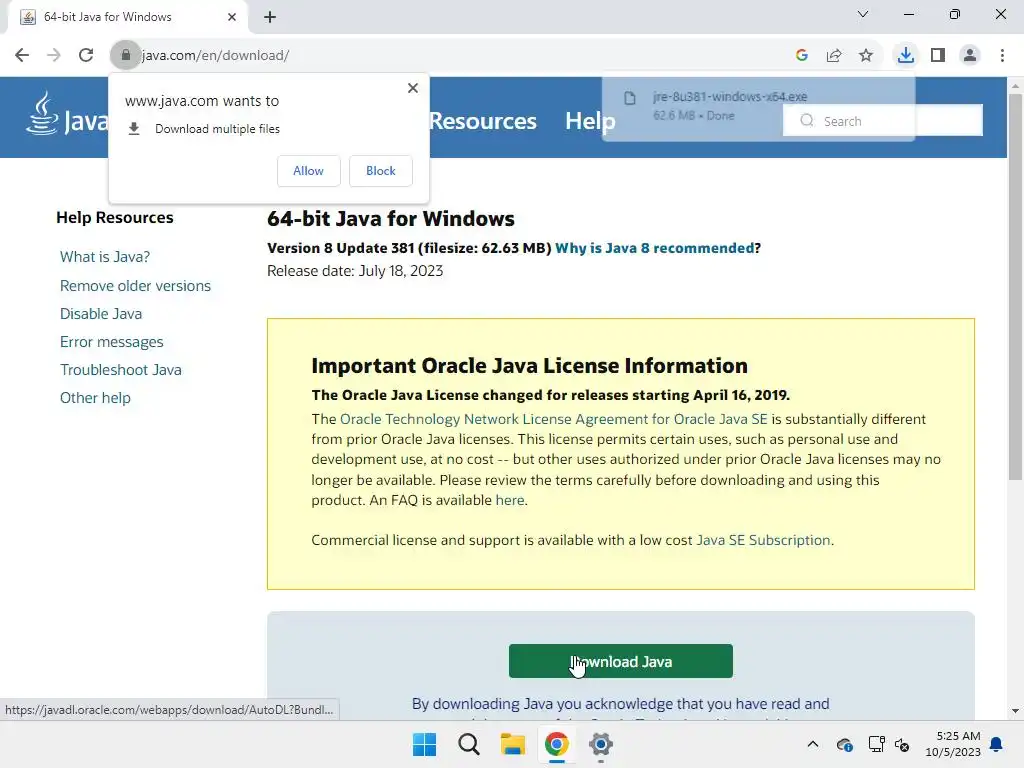Viewport: 1024px width, 768px height.
Task: Open Windows taskbar Search
Action: click(x=469, y=744)
